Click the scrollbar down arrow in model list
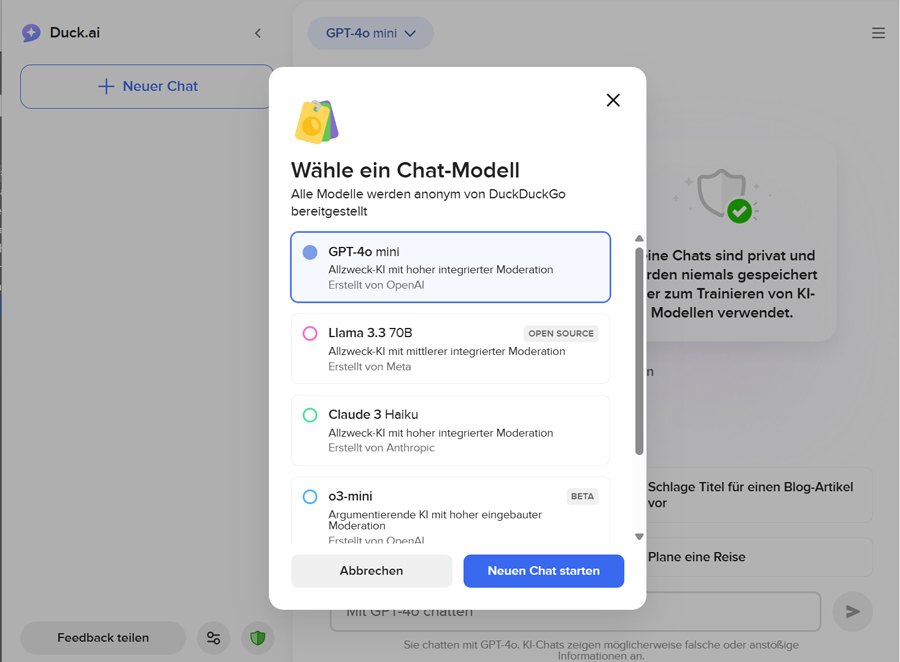This screenshot has width=900, height=662. (x=639, y=537)
